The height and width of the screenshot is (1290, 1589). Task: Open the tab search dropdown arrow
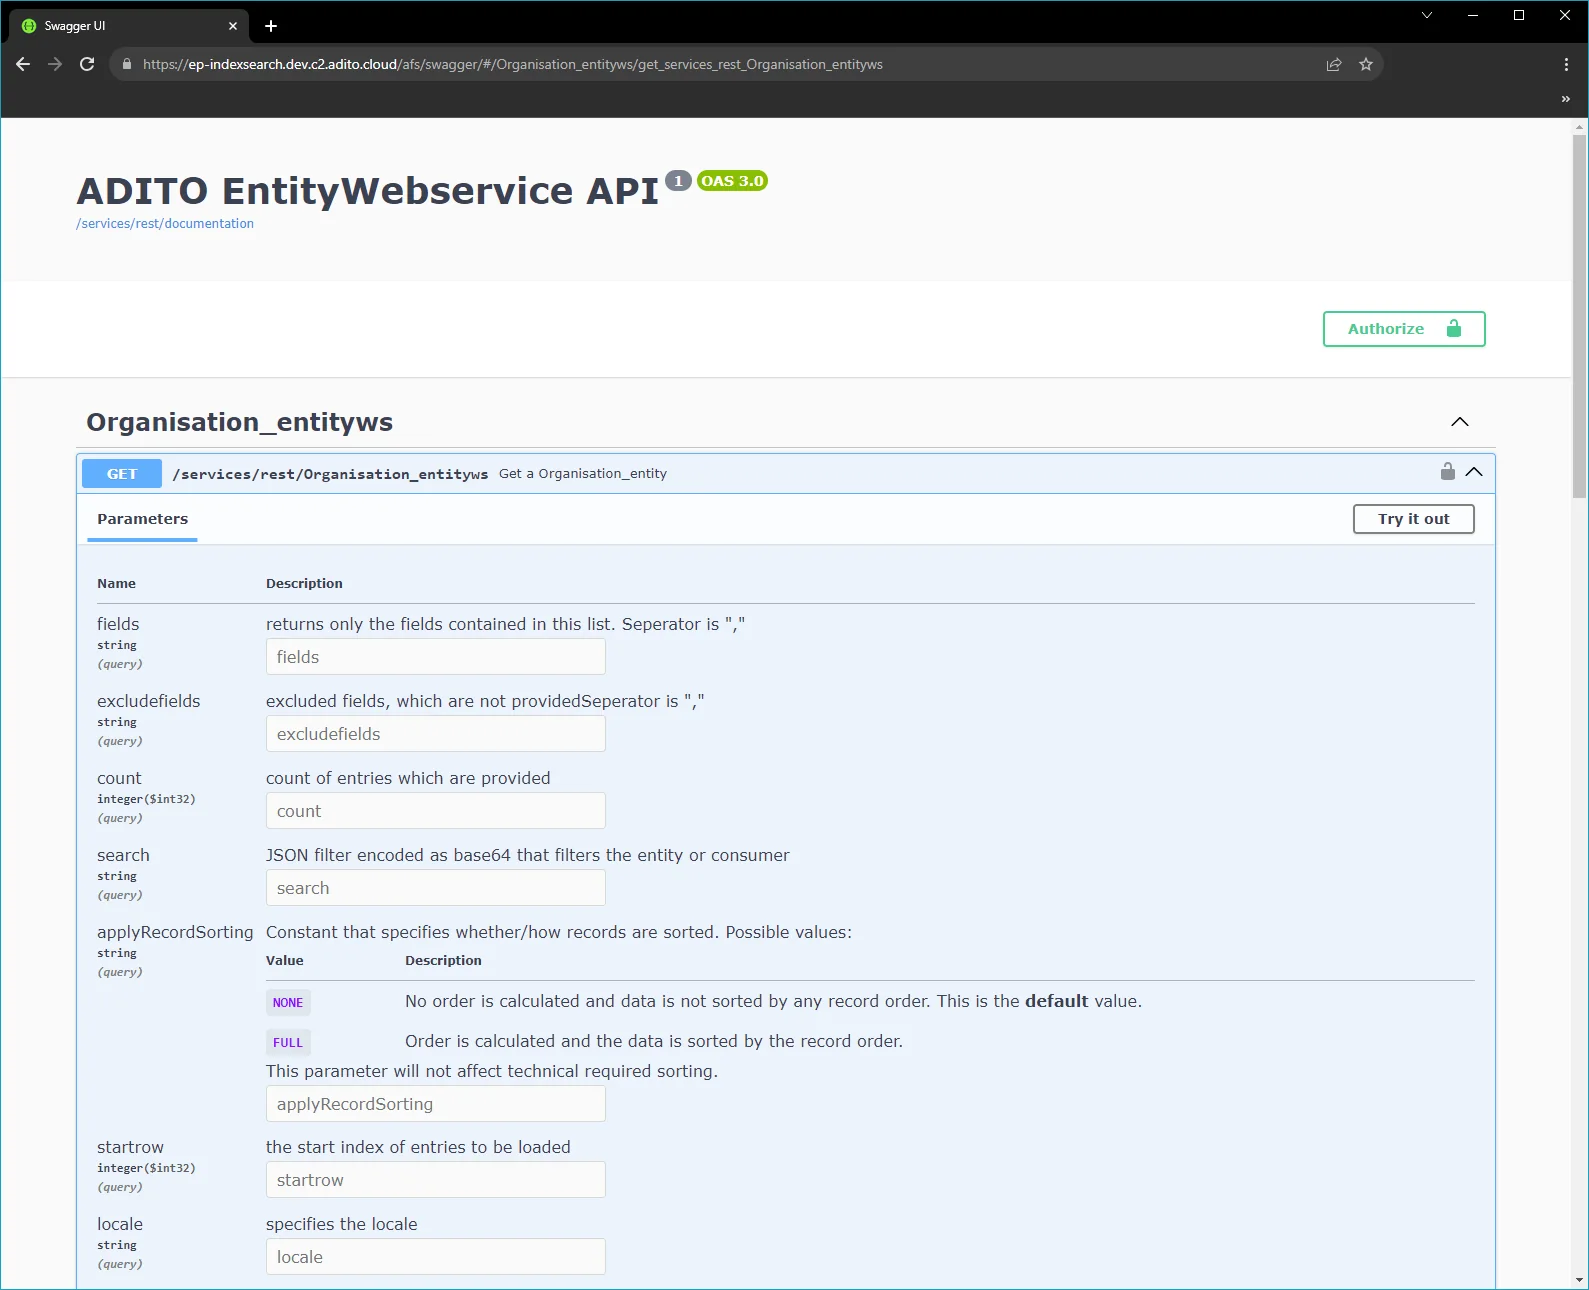coord(1427,15)
